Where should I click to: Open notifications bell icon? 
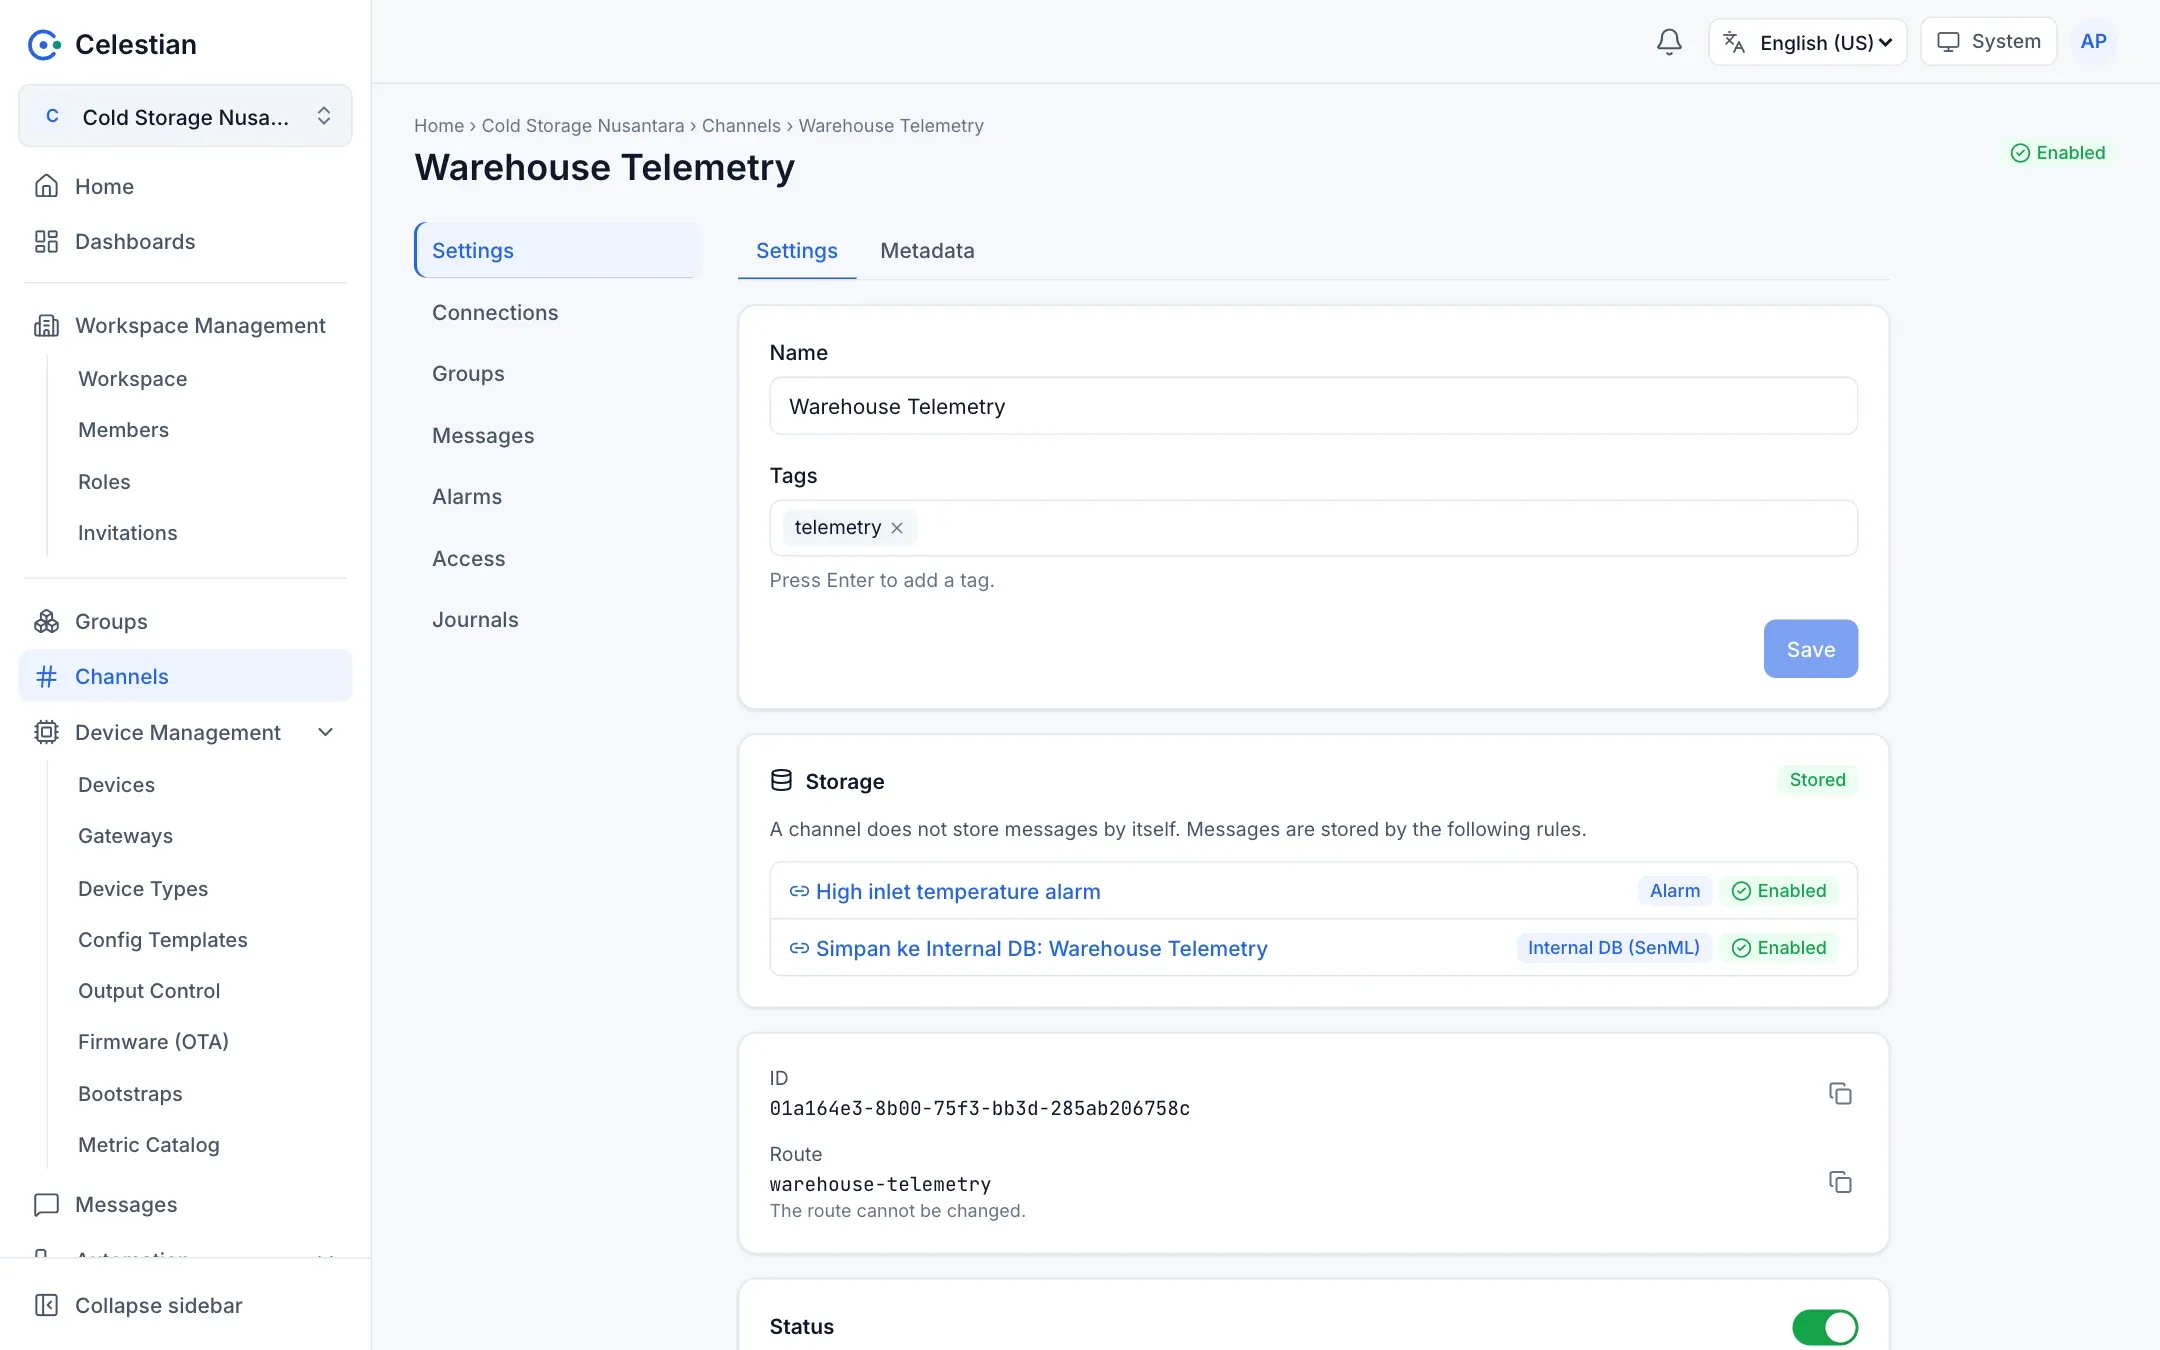(1669, 42)
